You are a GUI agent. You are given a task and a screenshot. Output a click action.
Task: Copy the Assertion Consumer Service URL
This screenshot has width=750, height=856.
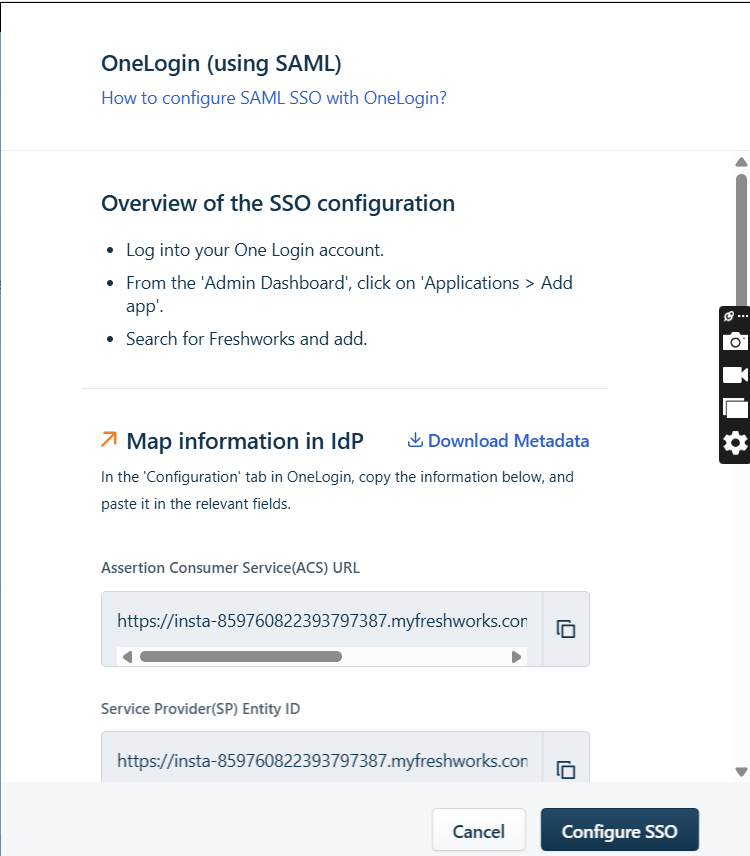pyautogui.click(x=566, y=629)
